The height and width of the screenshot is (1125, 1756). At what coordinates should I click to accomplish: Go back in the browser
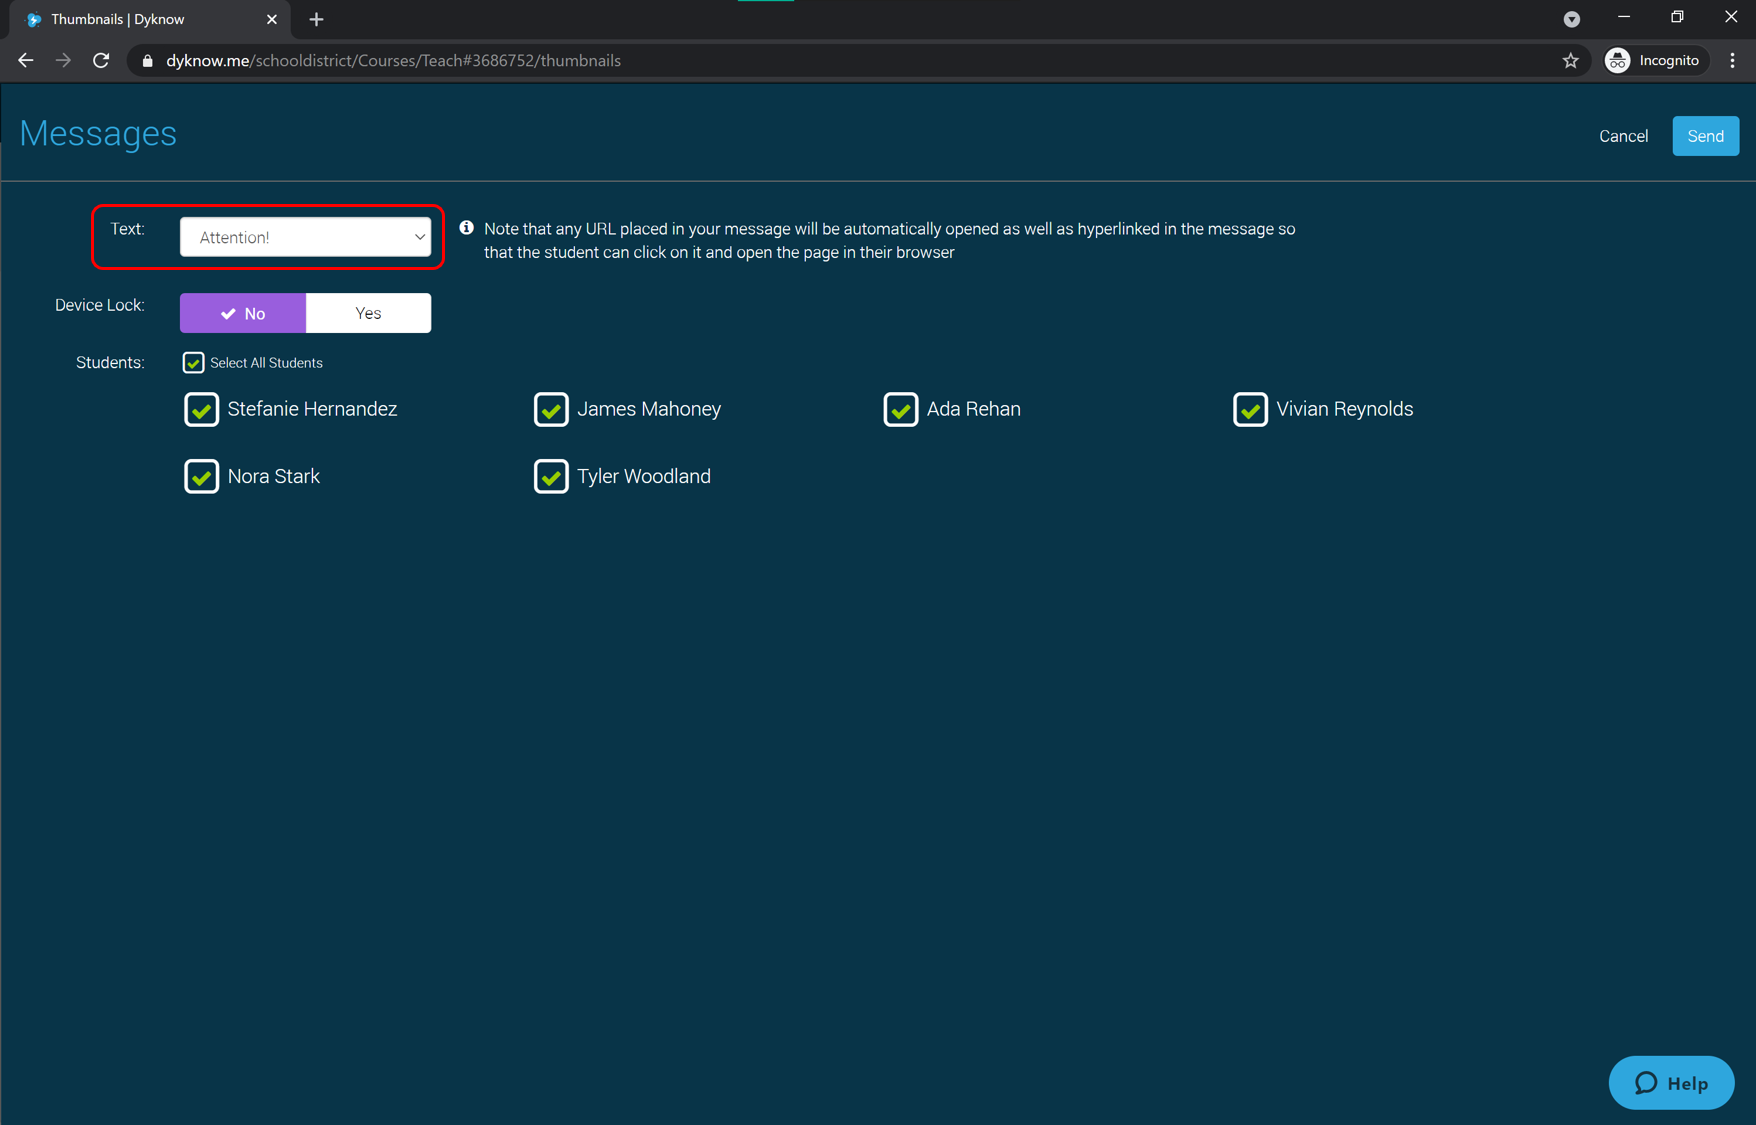click(x=25, y=60)
